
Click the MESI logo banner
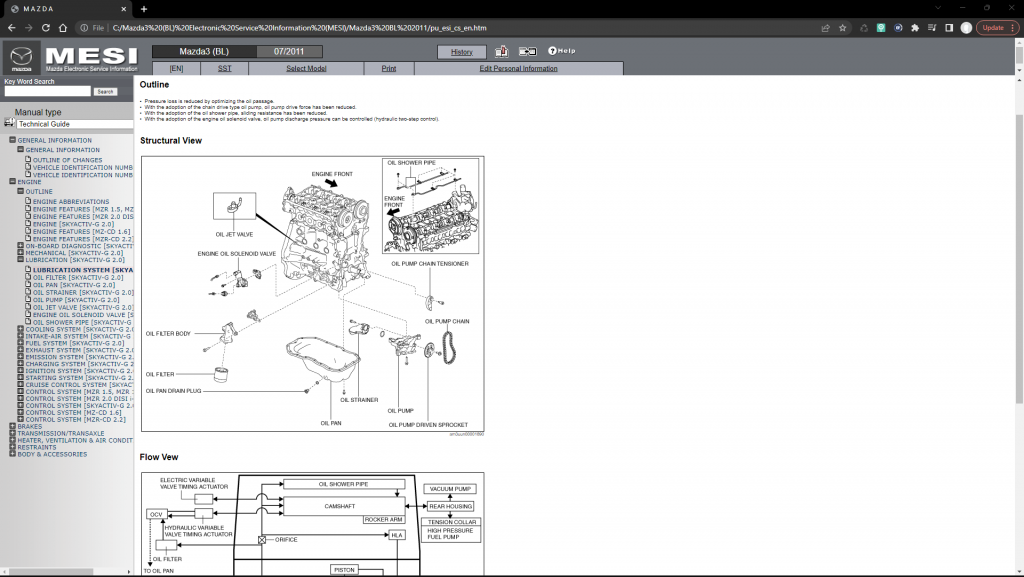pyautogui.click(x=89, y=55)
